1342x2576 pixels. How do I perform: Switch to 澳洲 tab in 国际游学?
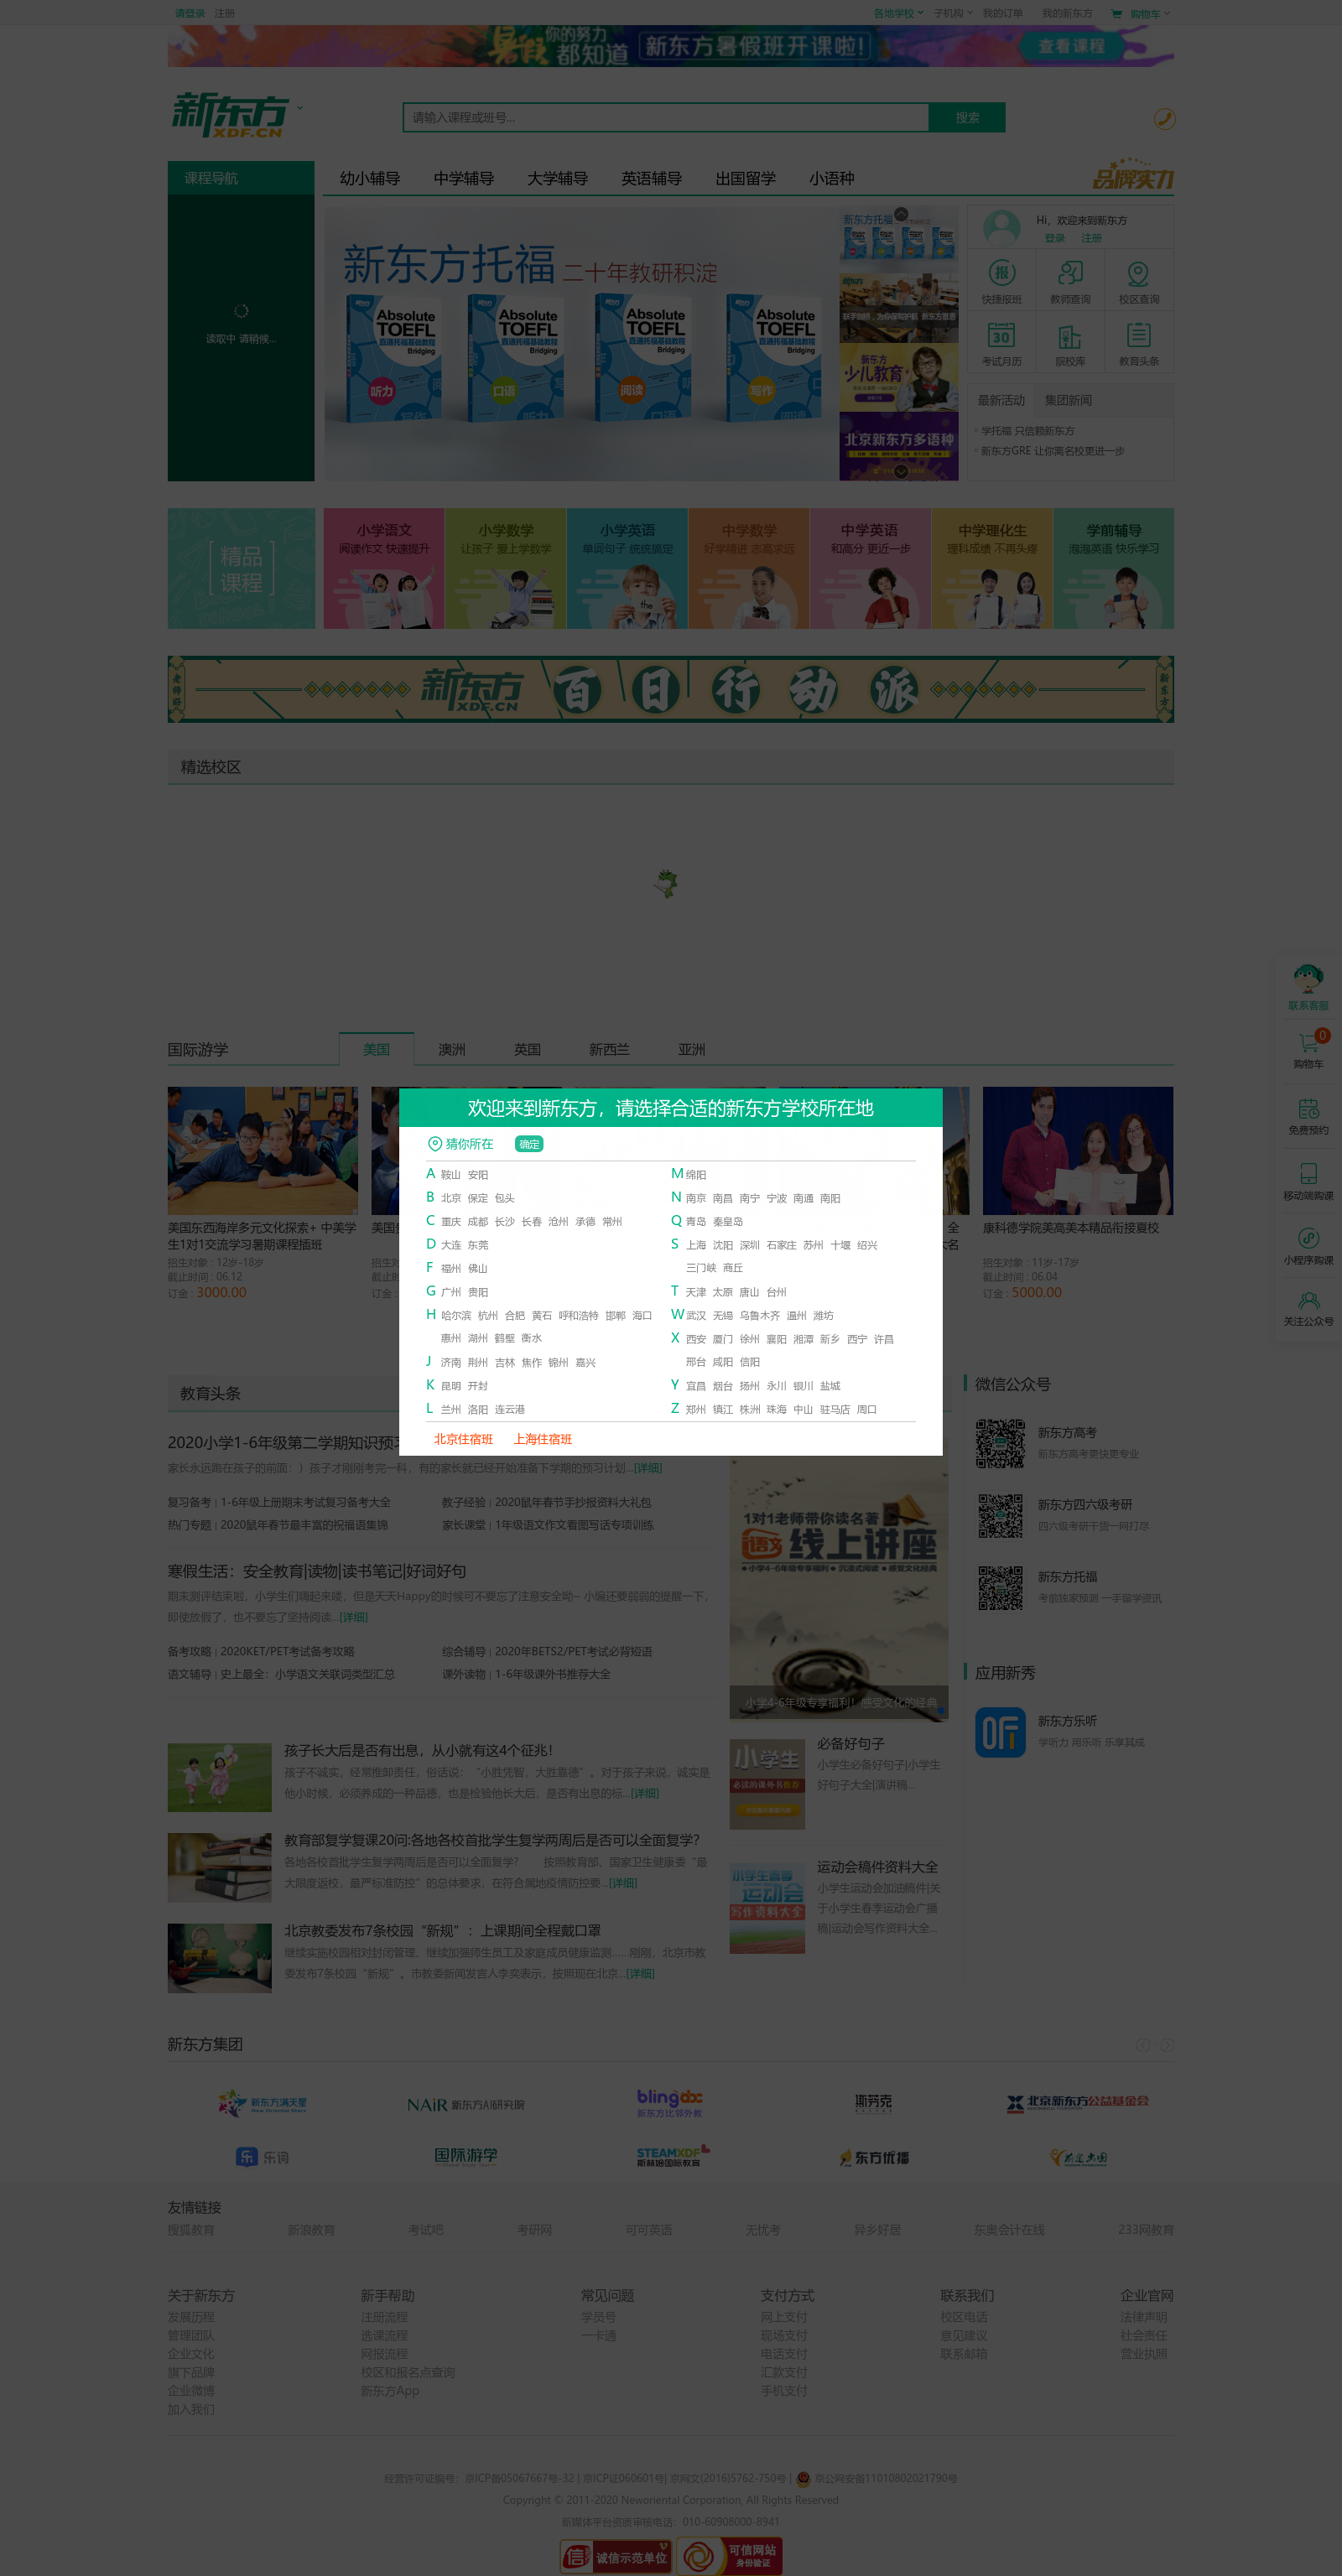452,1049
